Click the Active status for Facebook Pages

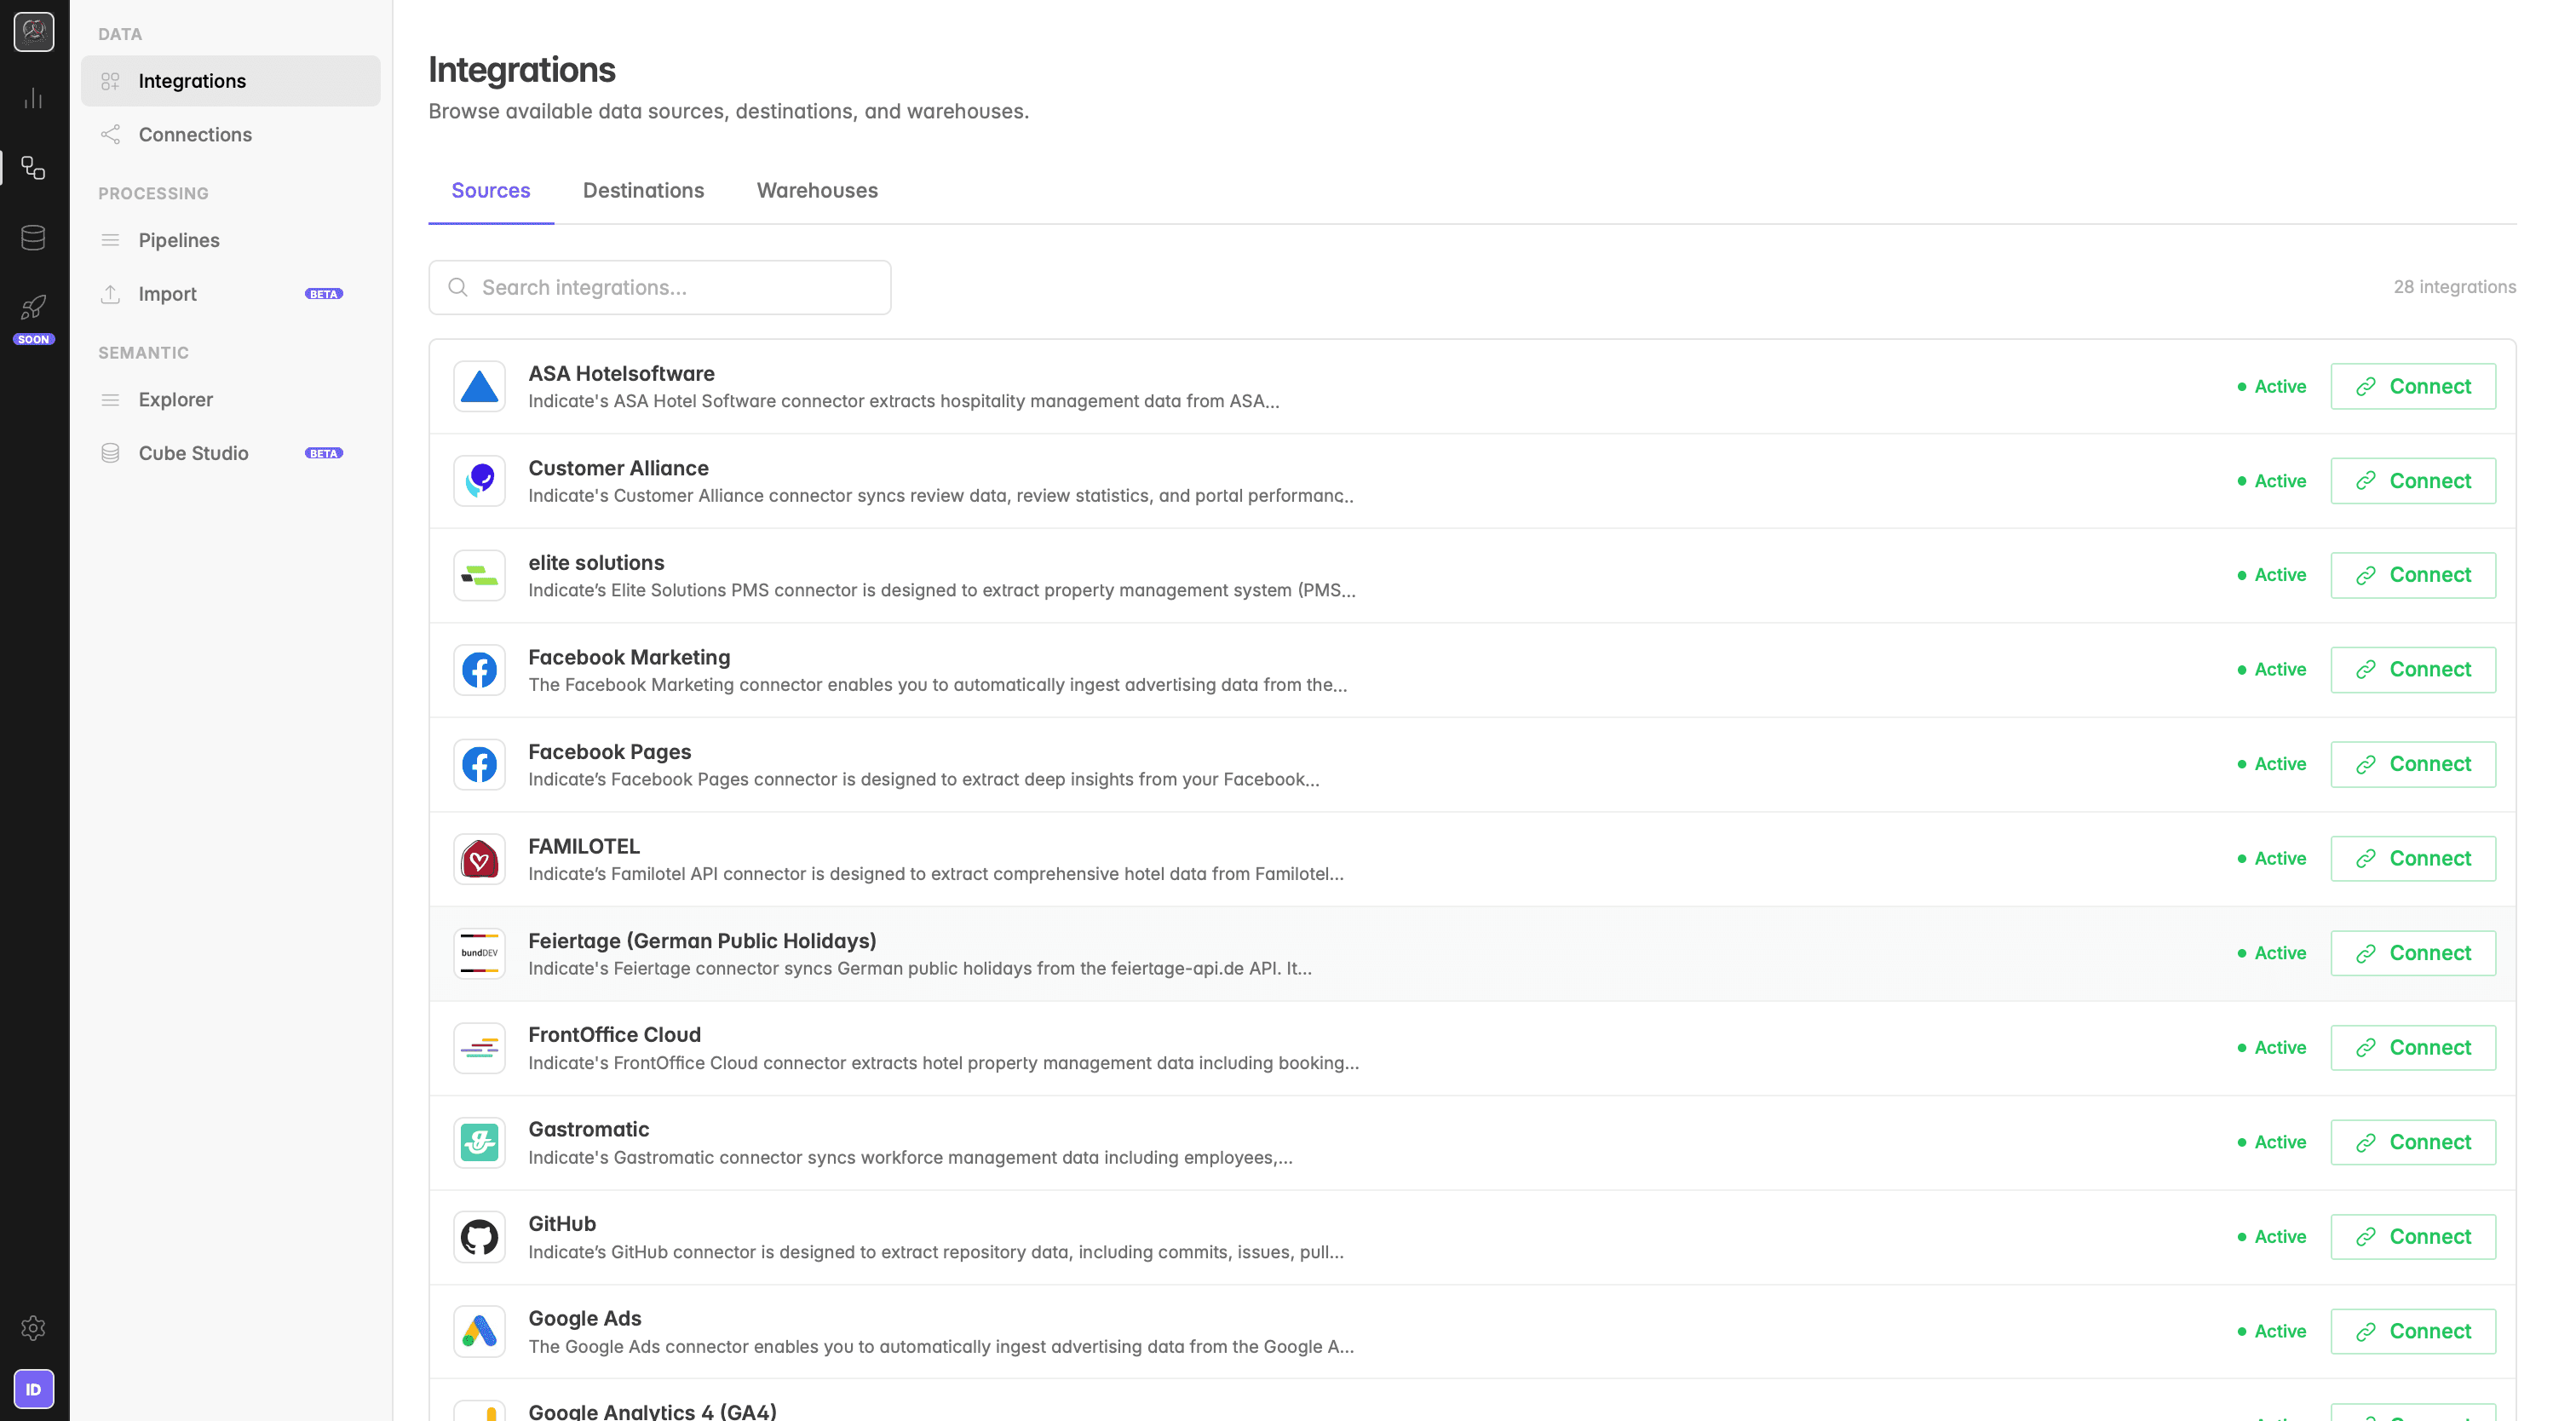[2272, 764]
